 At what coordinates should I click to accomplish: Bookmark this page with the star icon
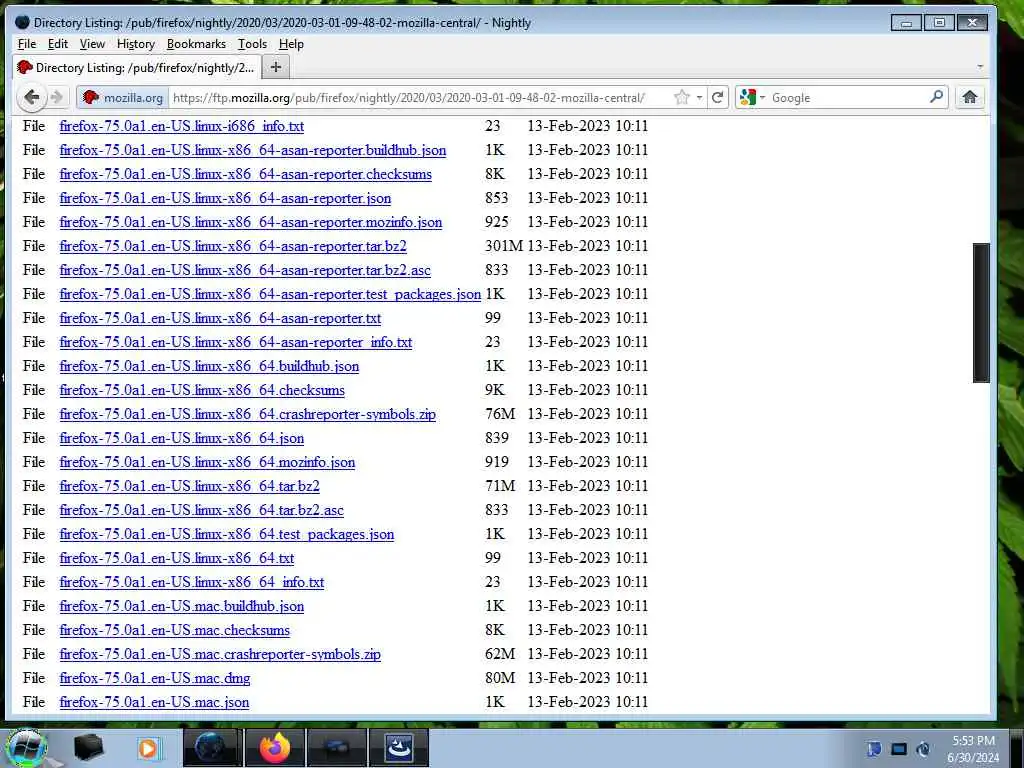681,97
